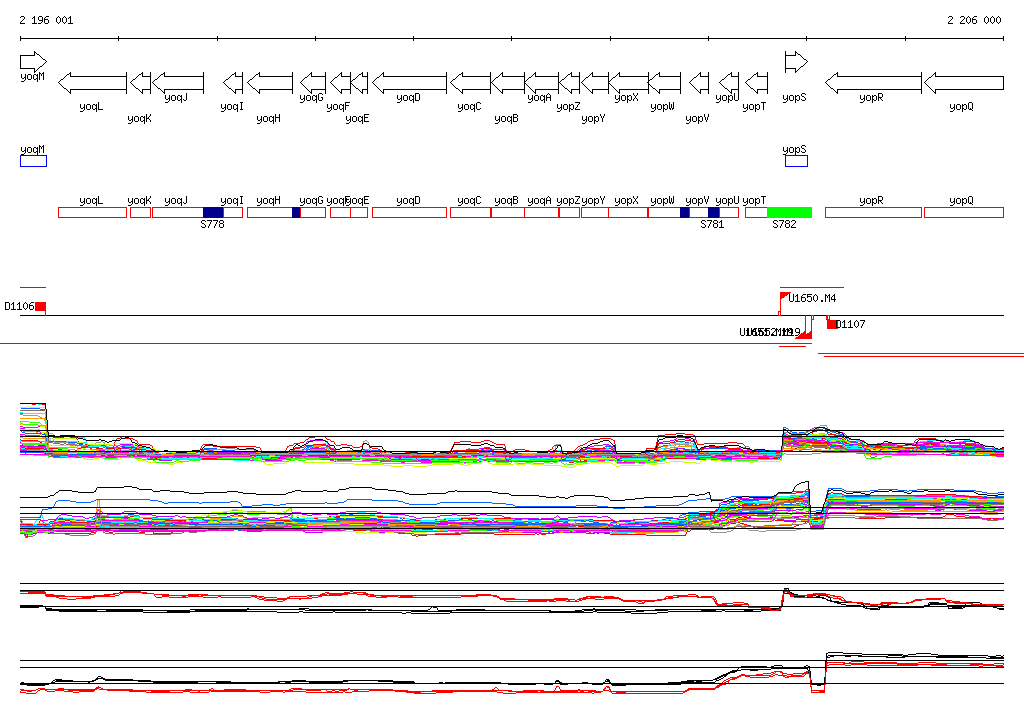The image size is (1024, 714).
Task: Click the dark blue S778 segment
Action: (x=213, y=212)
